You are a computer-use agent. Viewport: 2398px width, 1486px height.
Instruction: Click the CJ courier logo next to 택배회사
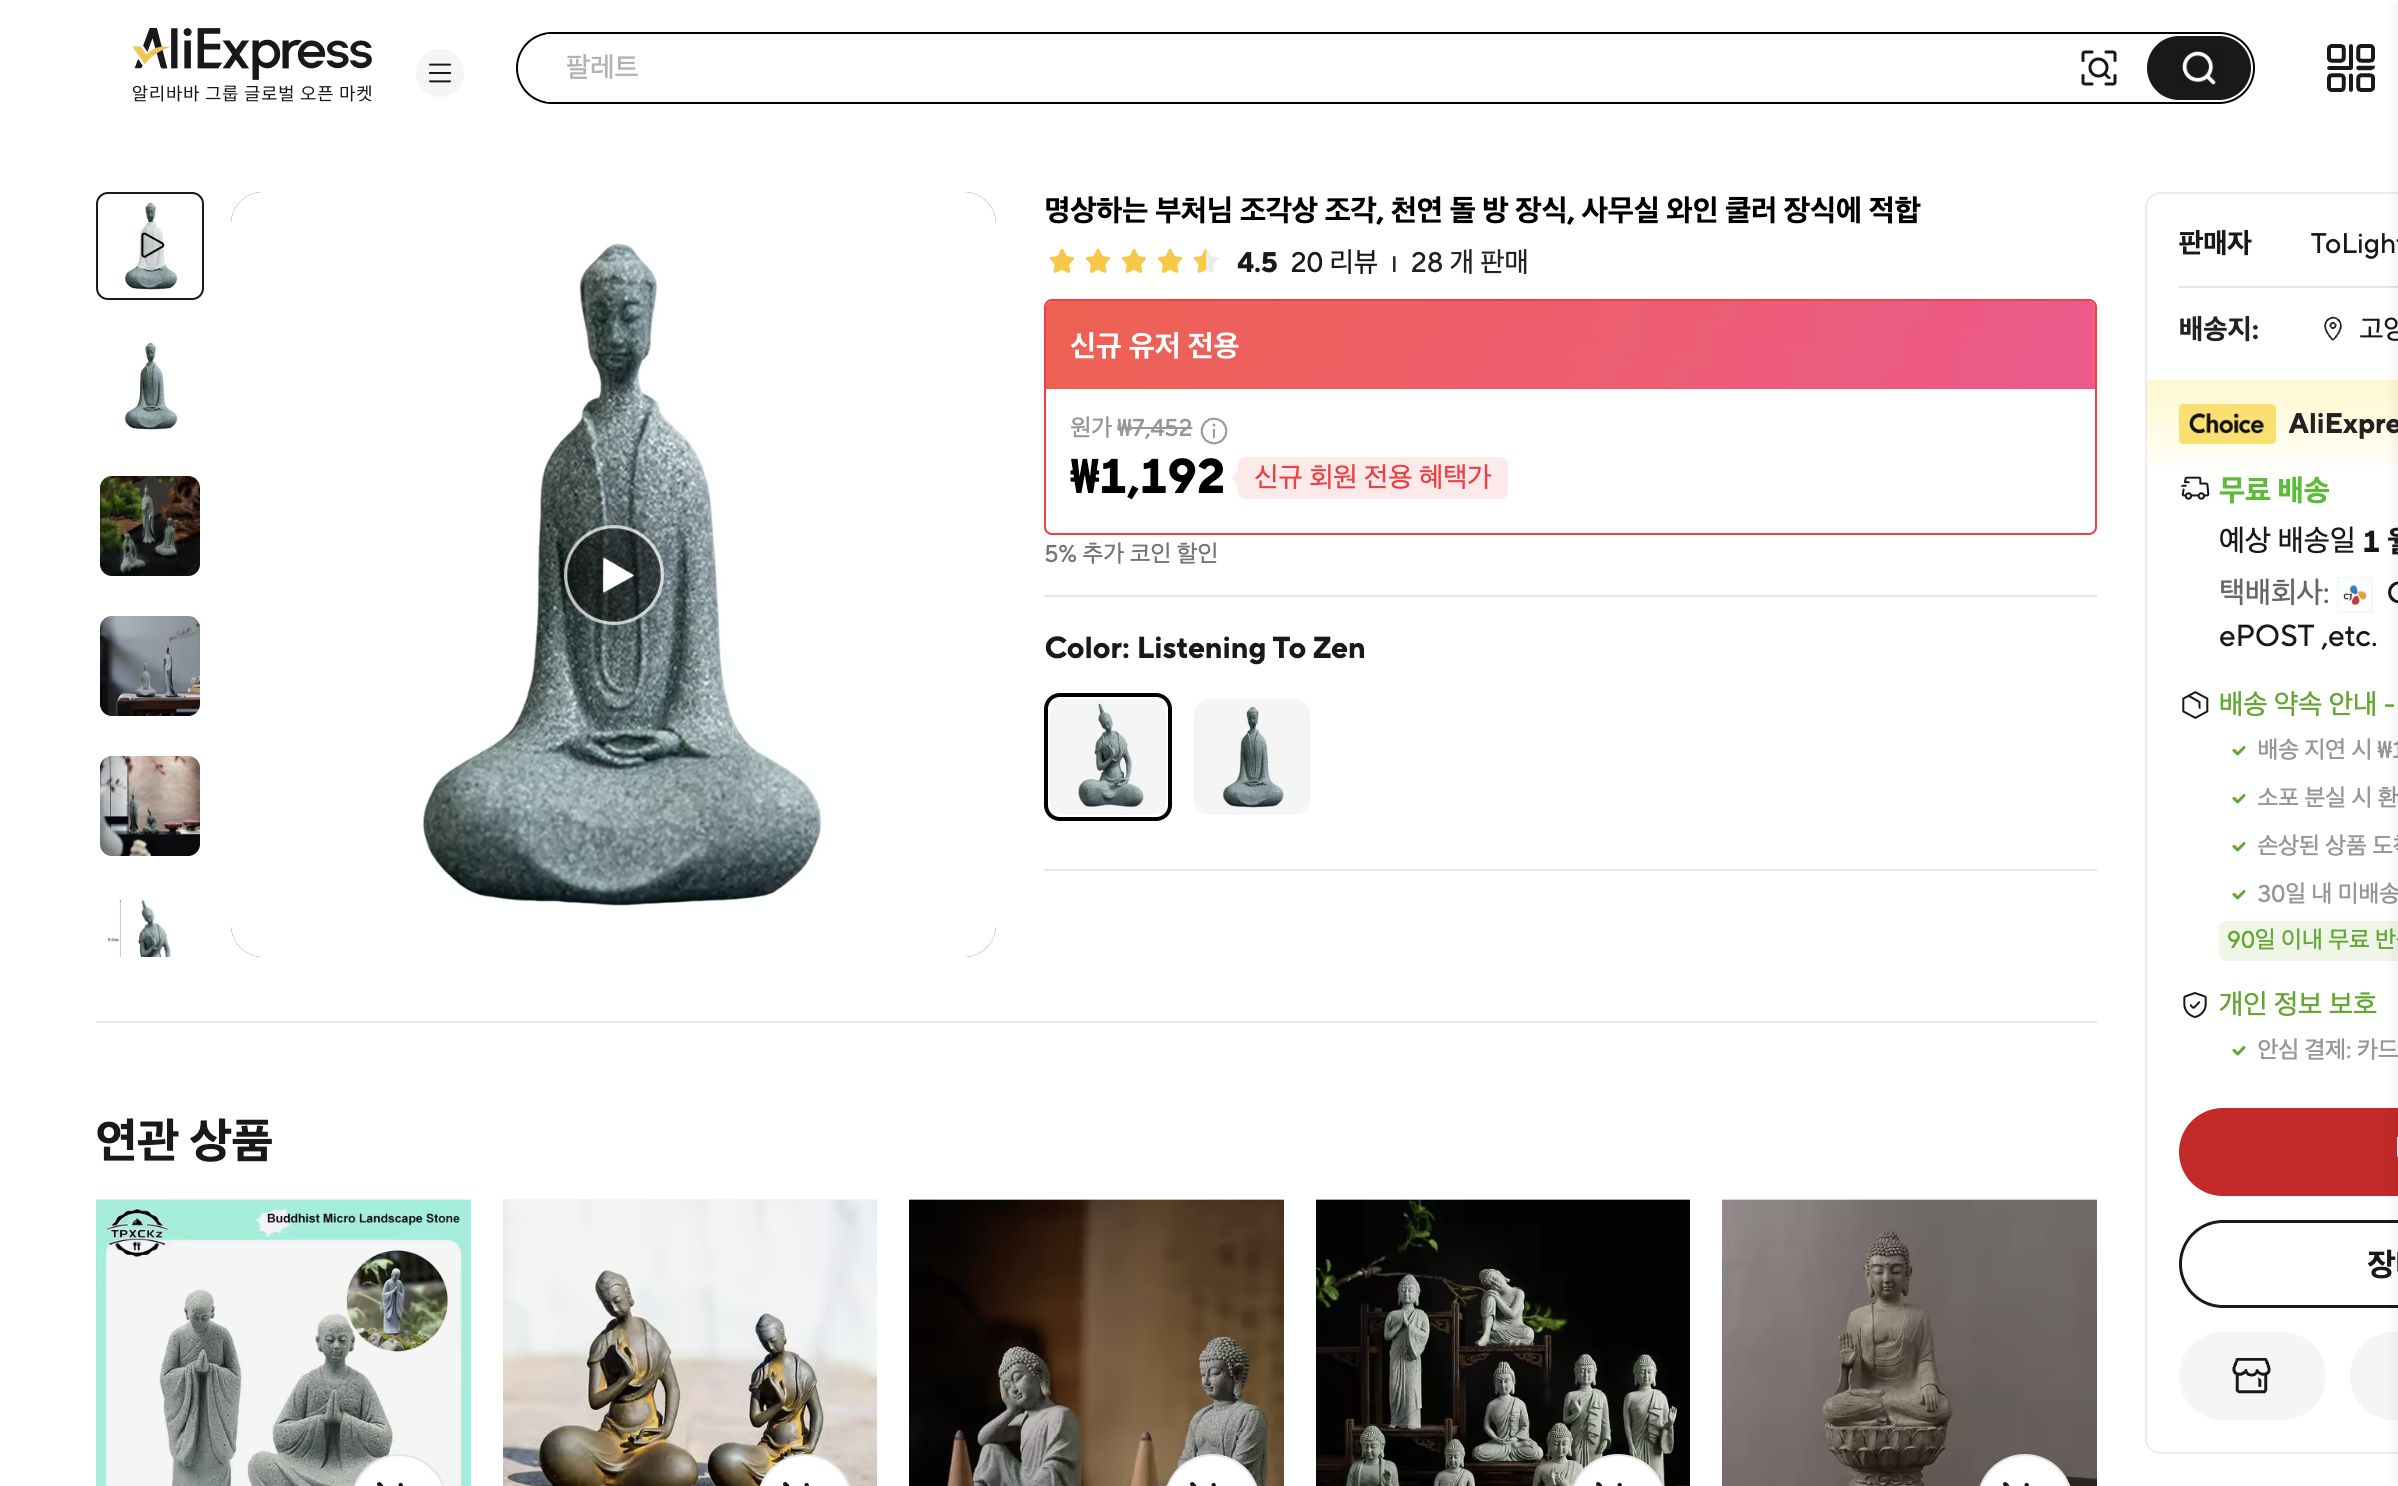click(x=2354, y=596)
